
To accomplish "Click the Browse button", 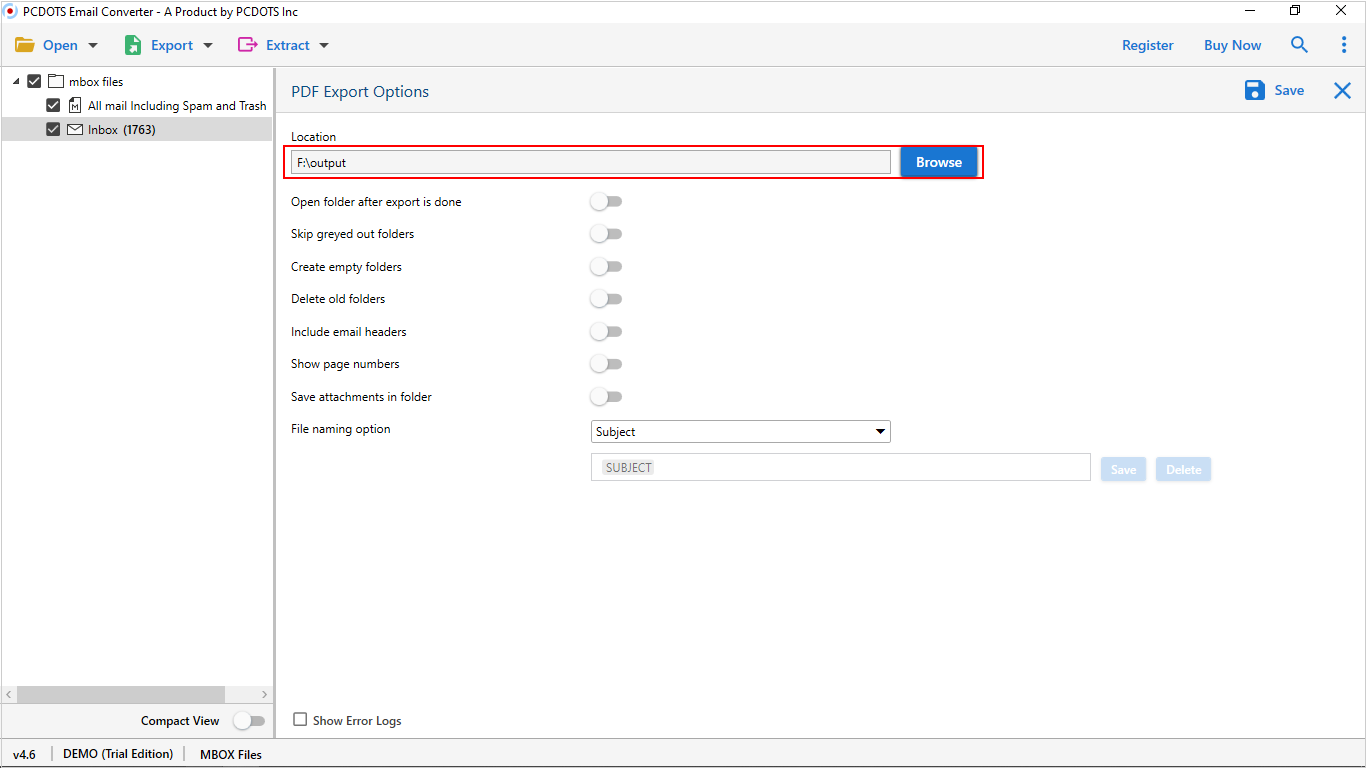I will (939, 162).
